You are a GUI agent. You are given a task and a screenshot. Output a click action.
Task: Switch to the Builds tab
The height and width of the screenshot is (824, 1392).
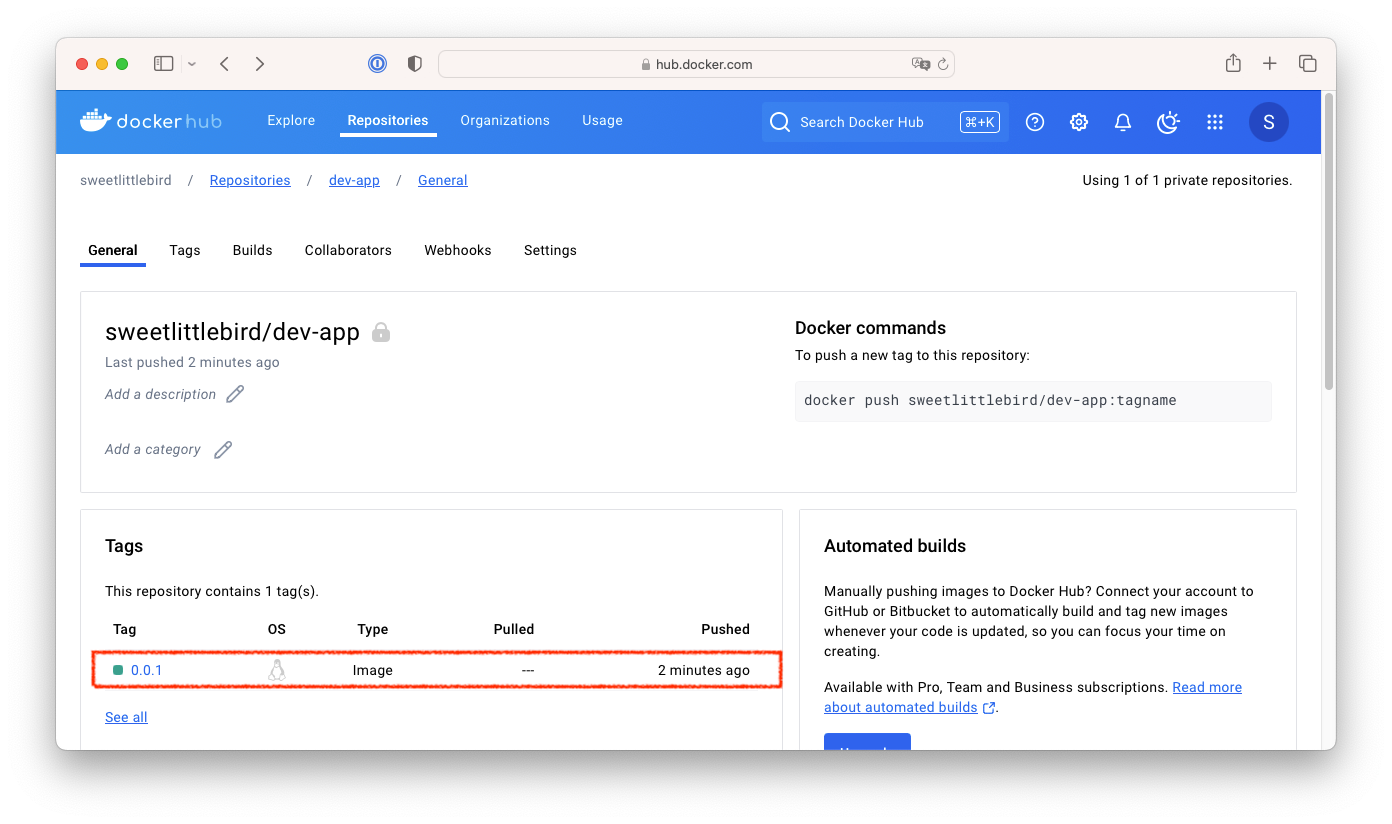coord(253,250)
